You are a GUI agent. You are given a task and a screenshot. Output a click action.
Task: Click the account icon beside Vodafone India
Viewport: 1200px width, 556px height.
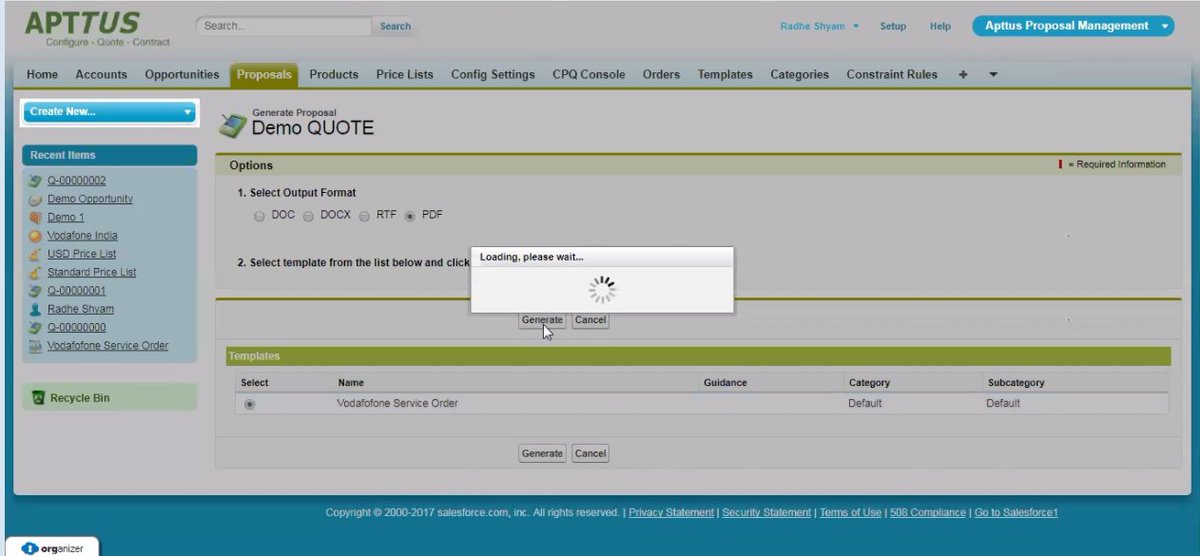[x=36, y=236]
